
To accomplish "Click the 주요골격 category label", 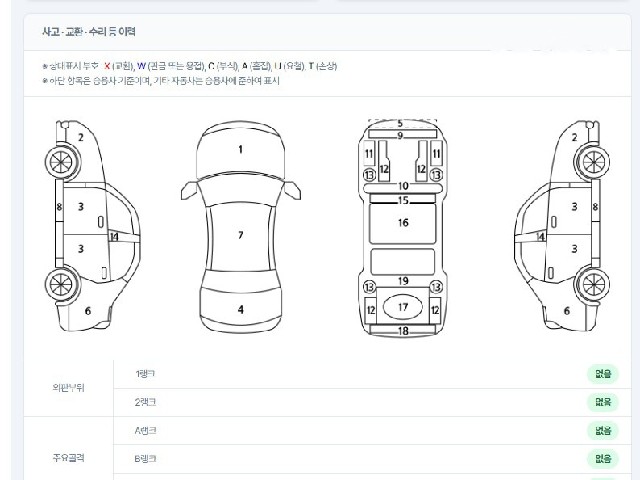I will pos(68,458).
